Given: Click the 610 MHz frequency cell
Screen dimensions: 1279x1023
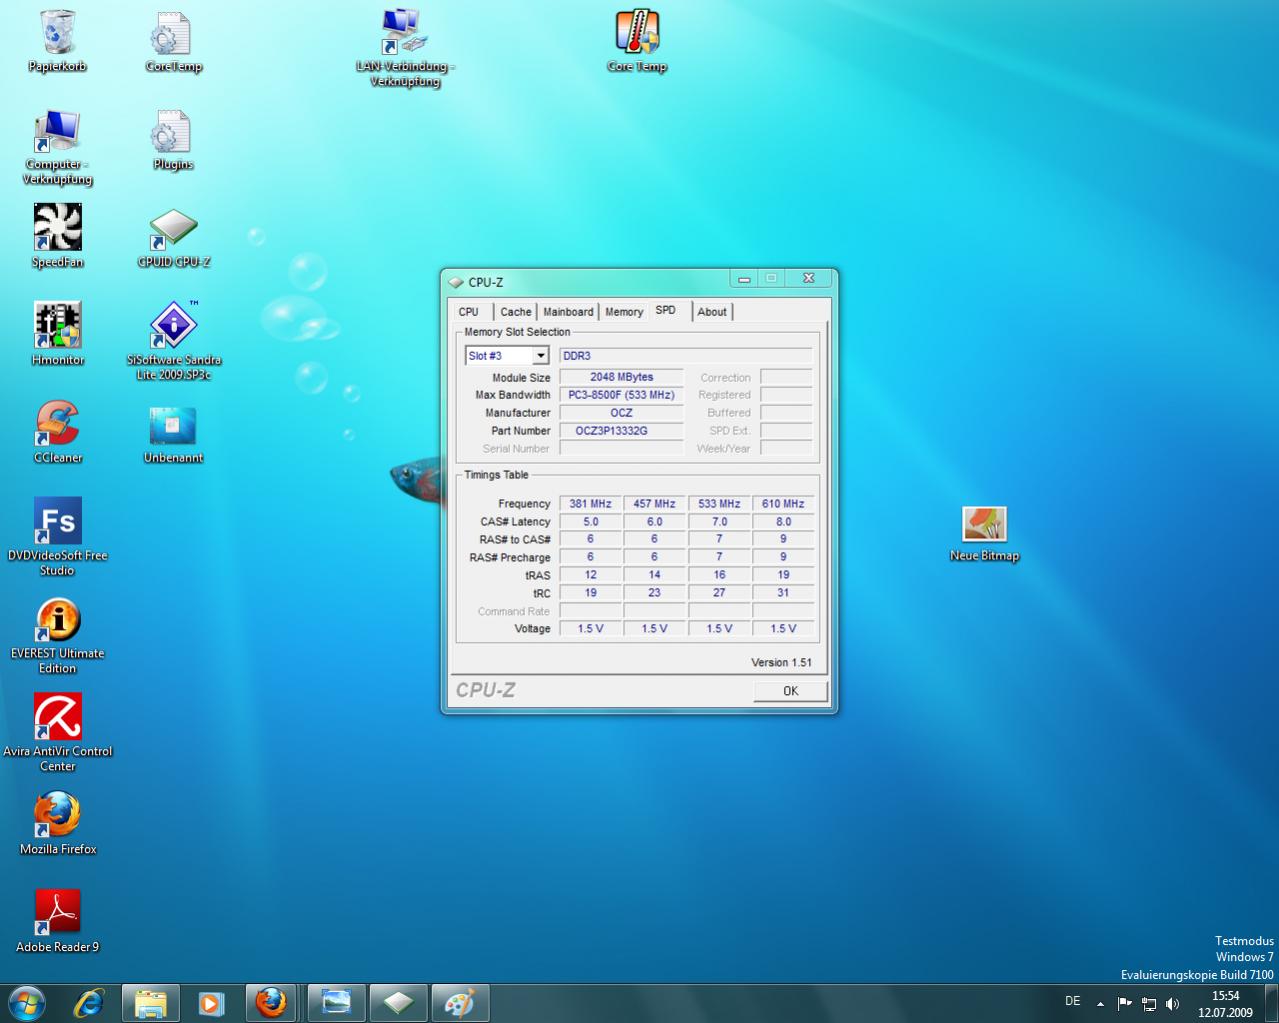Looking at the screenshot, I should pos(783,504).
